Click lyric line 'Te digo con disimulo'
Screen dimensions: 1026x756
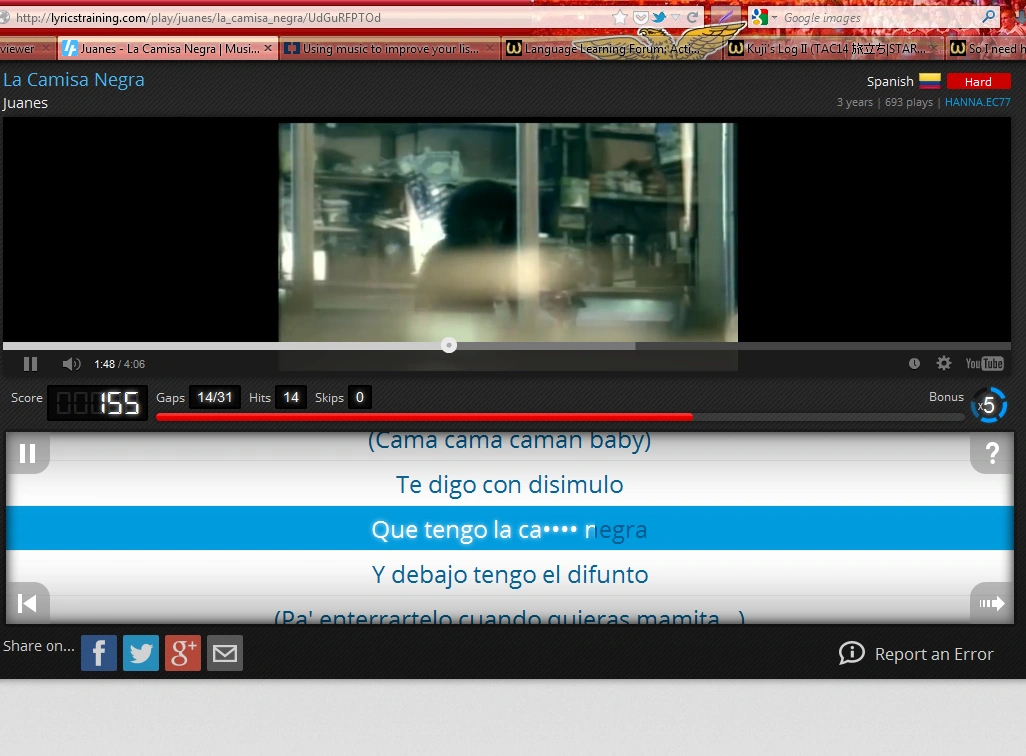(510, 485)
